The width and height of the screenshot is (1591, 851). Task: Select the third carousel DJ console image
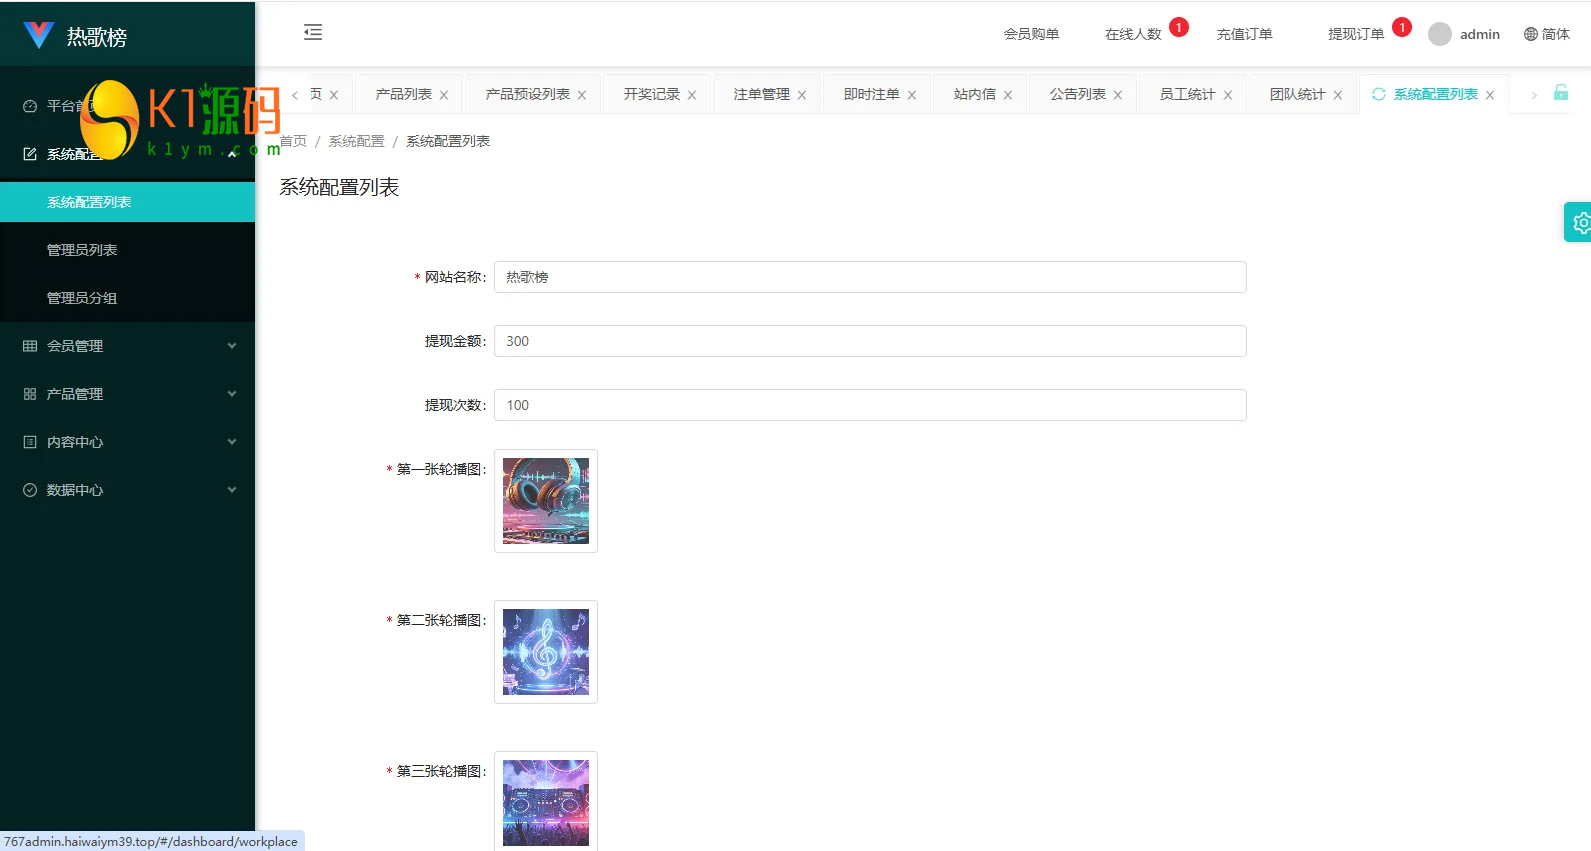(x=546, y=802)
